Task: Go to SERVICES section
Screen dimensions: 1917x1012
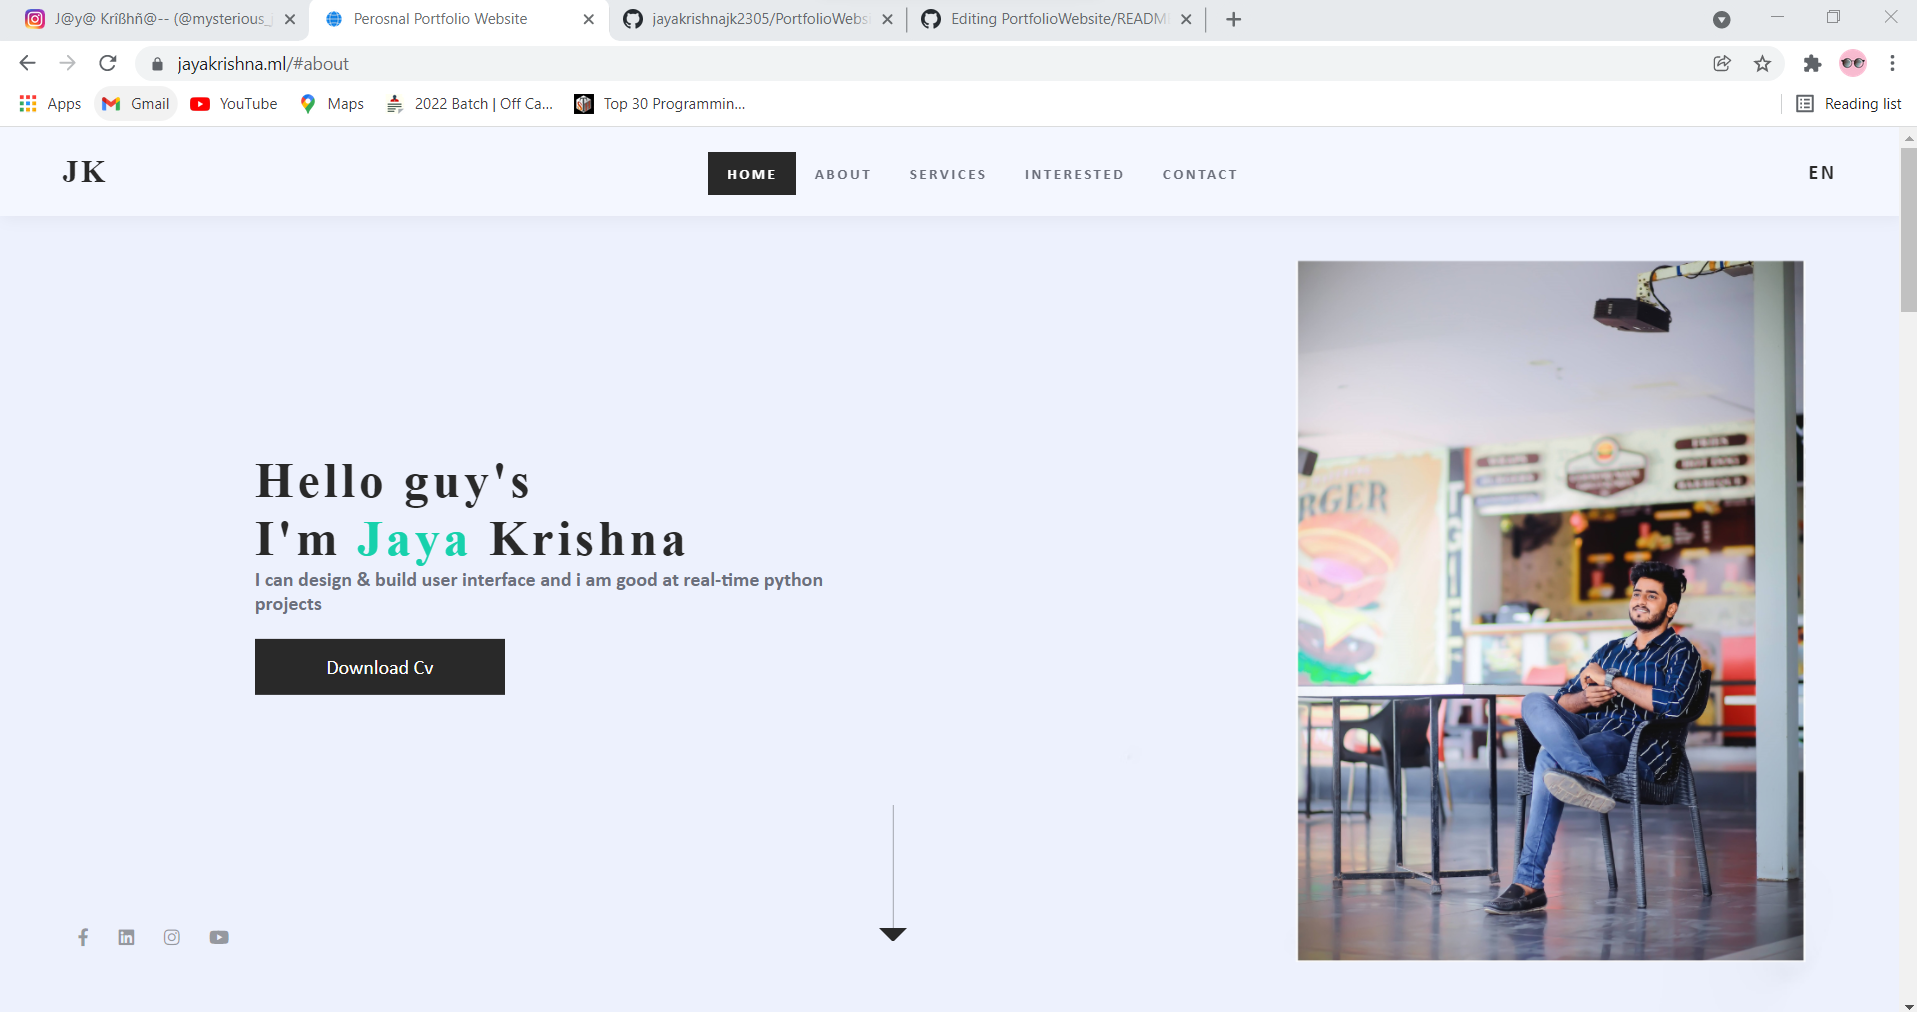Action: click(x=948, y=174)
